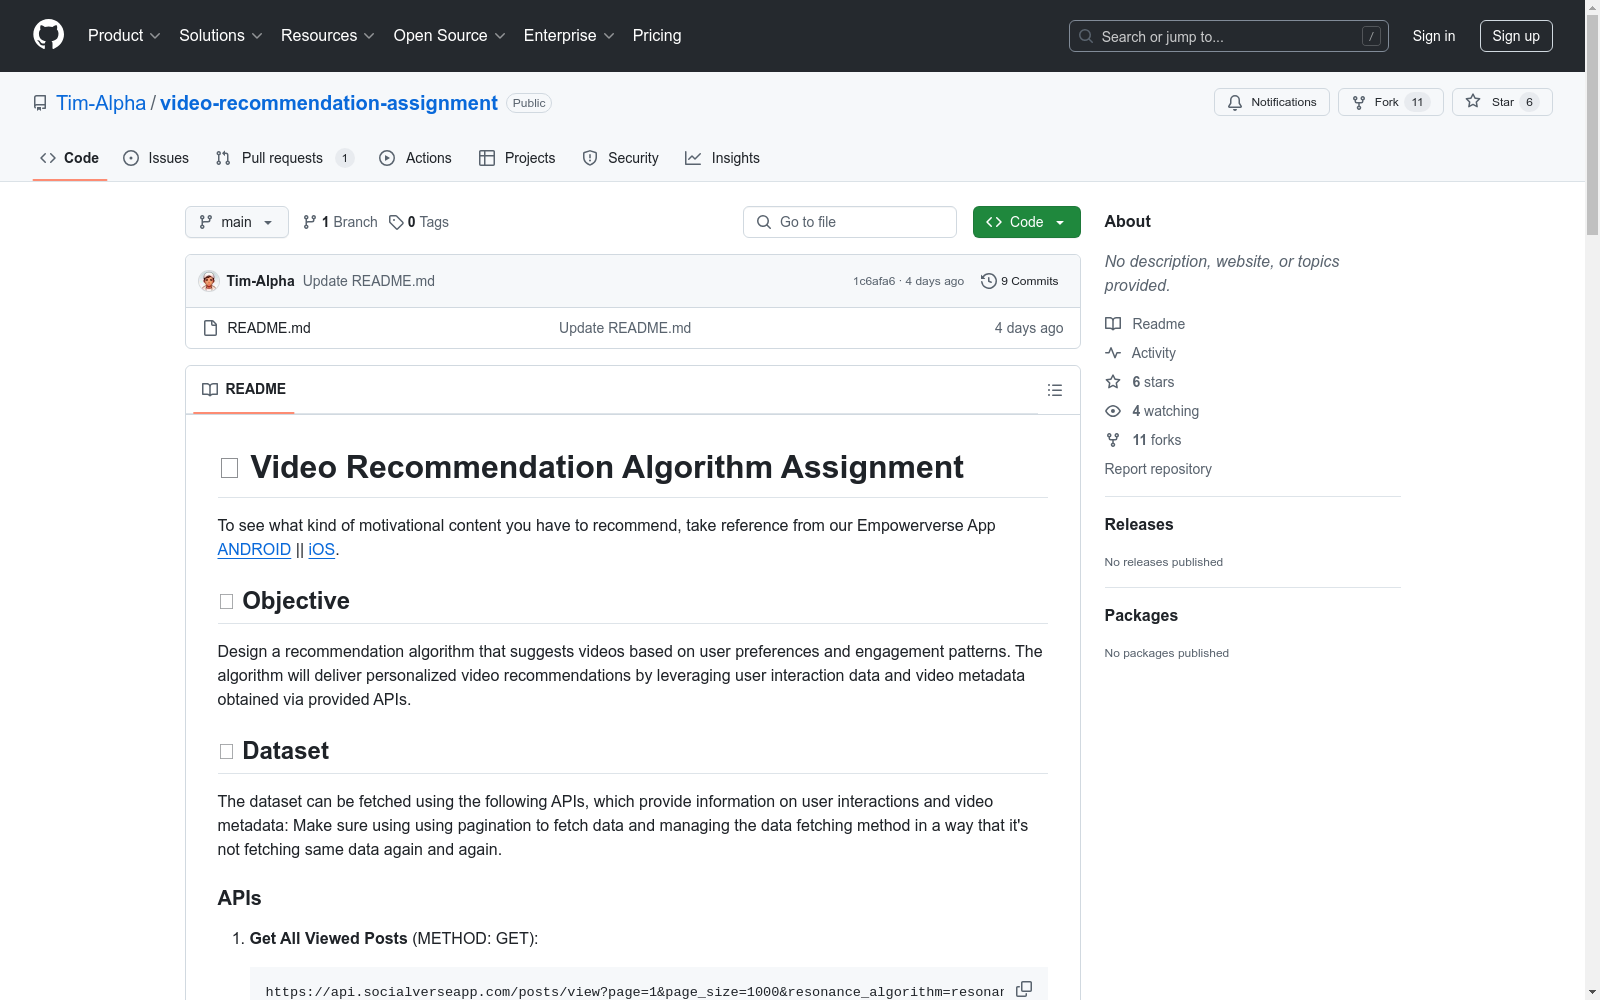This screenshot has height=1000, width=1600.
Task: Click the Fork repository icon
Action: coord(1359,102)
